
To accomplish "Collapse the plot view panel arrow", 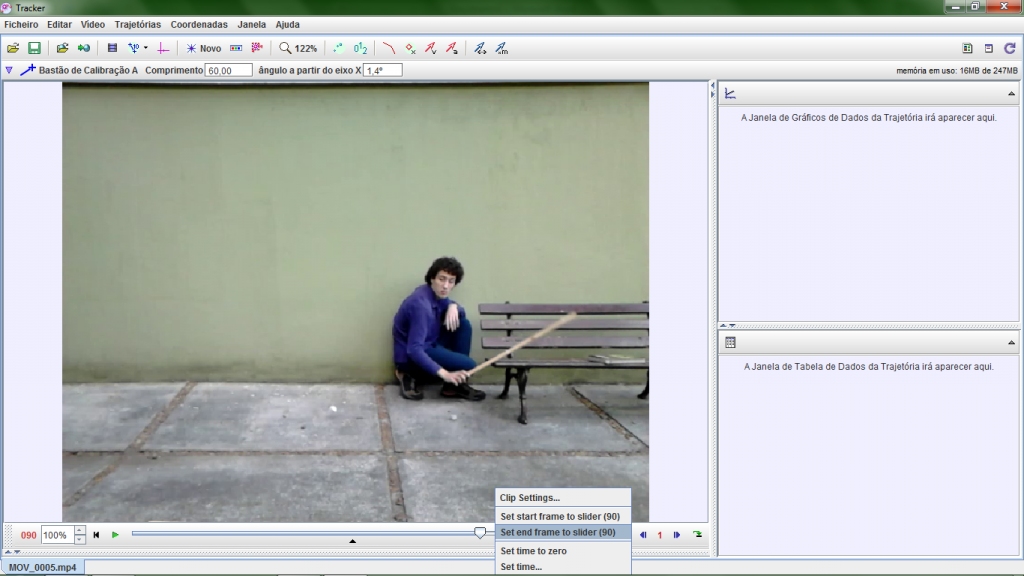I will [x=1011, y=94].
